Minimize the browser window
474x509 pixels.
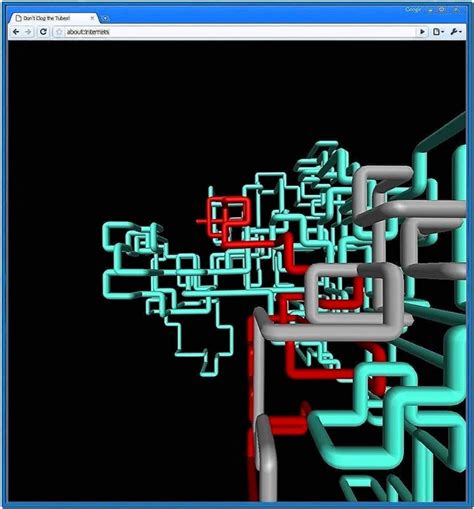pyautogui.click(x=430, y=10)
